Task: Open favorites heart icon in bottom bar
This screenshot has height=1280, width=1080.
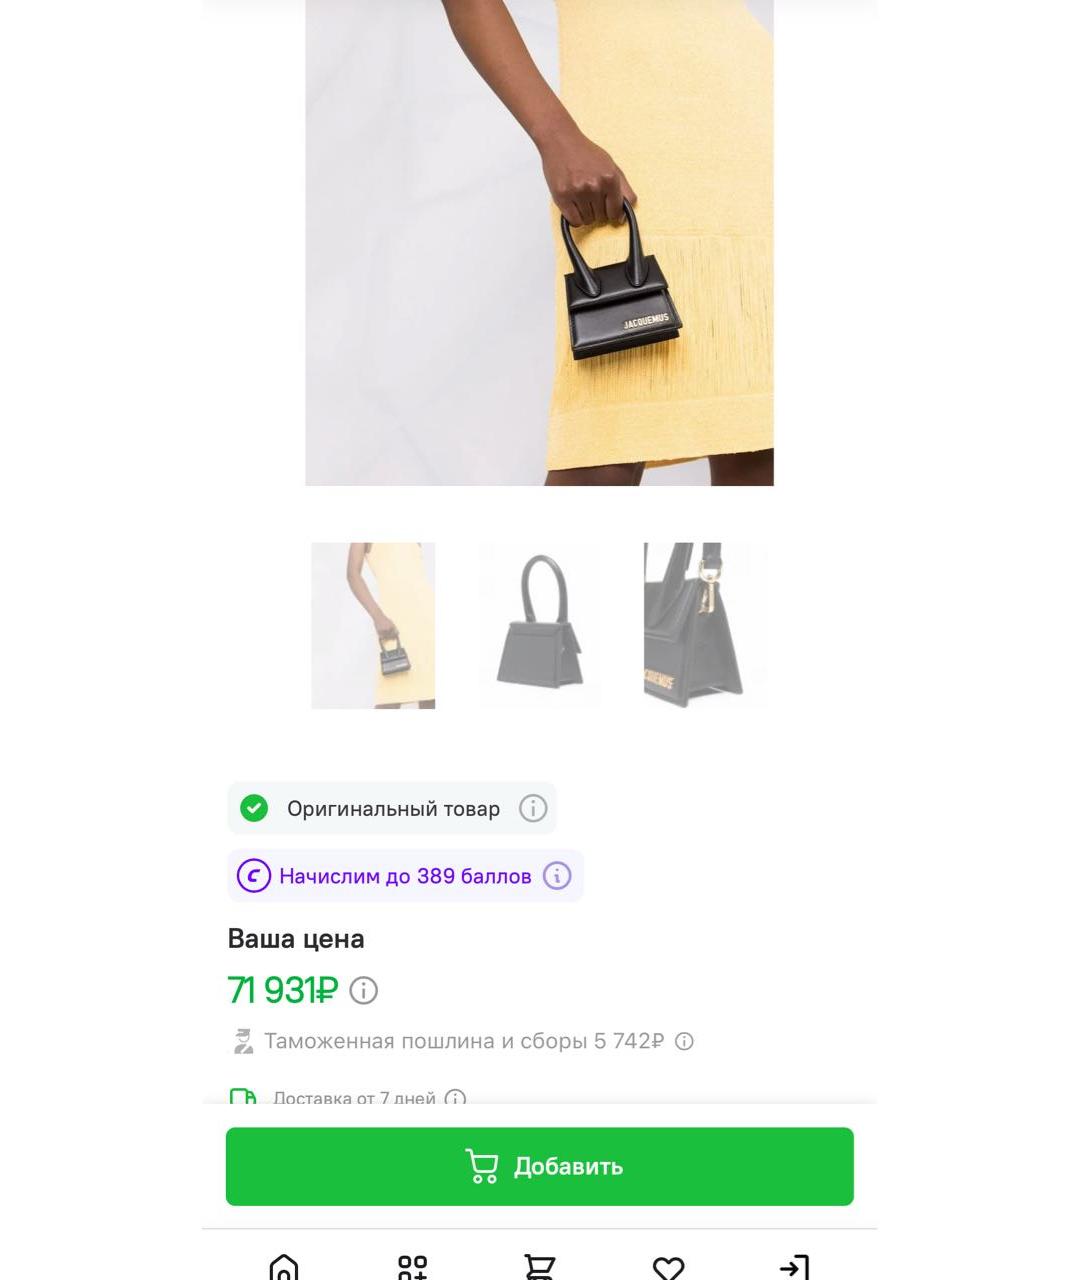Action: tap(668, 1268)
